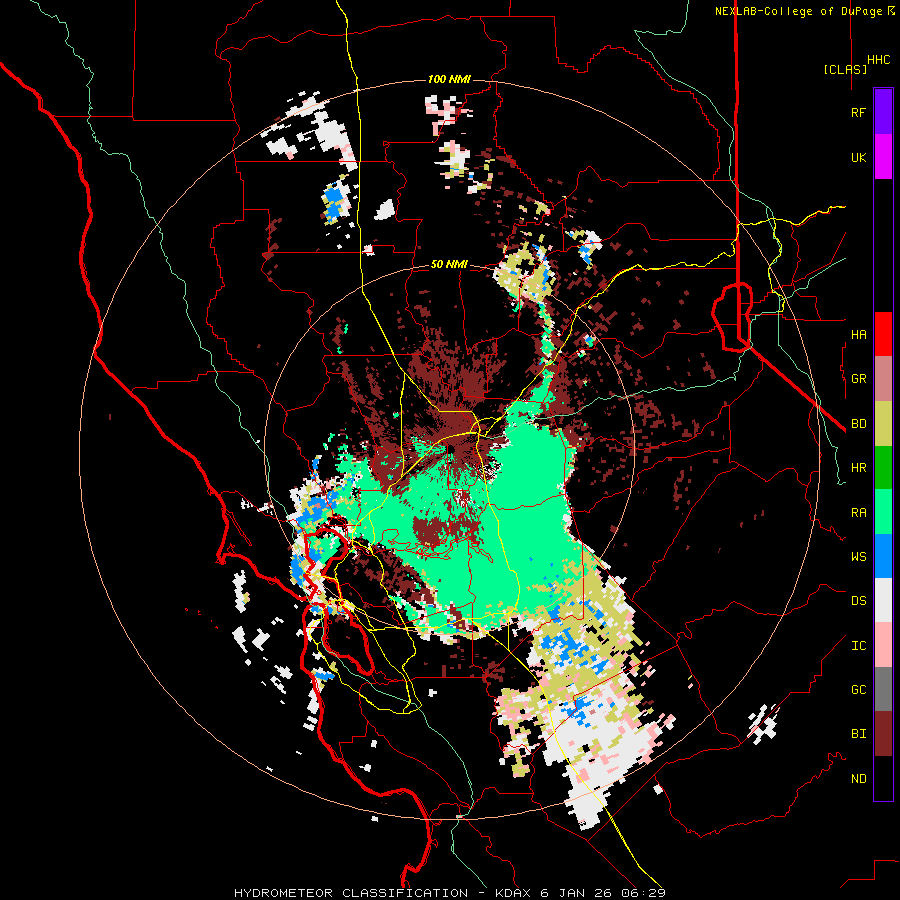Click the HA legend label
The height and width of the screenshot is (900, 900).
coord(858,335)
